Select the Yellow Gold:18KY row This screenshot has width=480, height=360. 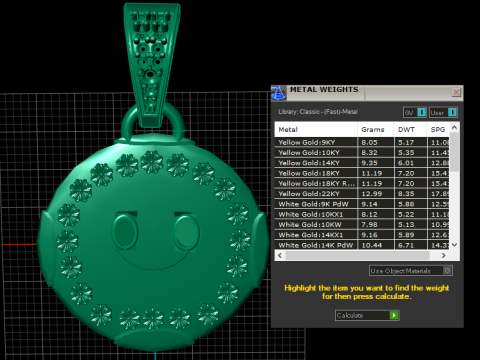pyautogui.click(x=362, y=173)
